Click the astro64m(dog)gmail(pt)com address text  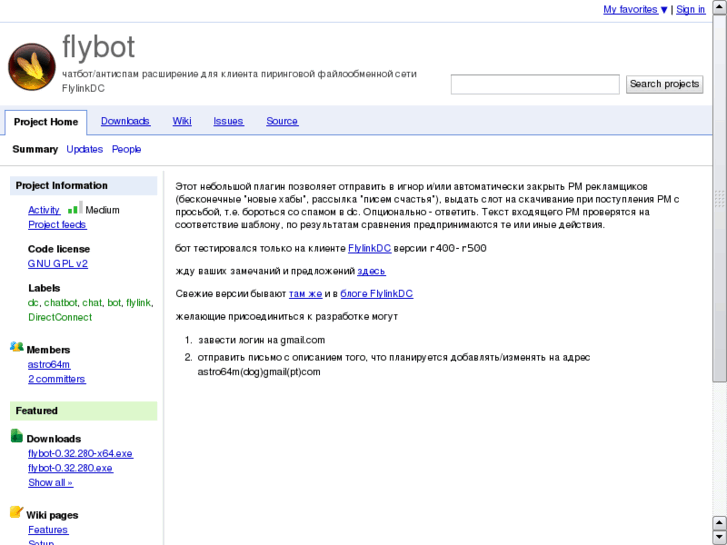259,372
